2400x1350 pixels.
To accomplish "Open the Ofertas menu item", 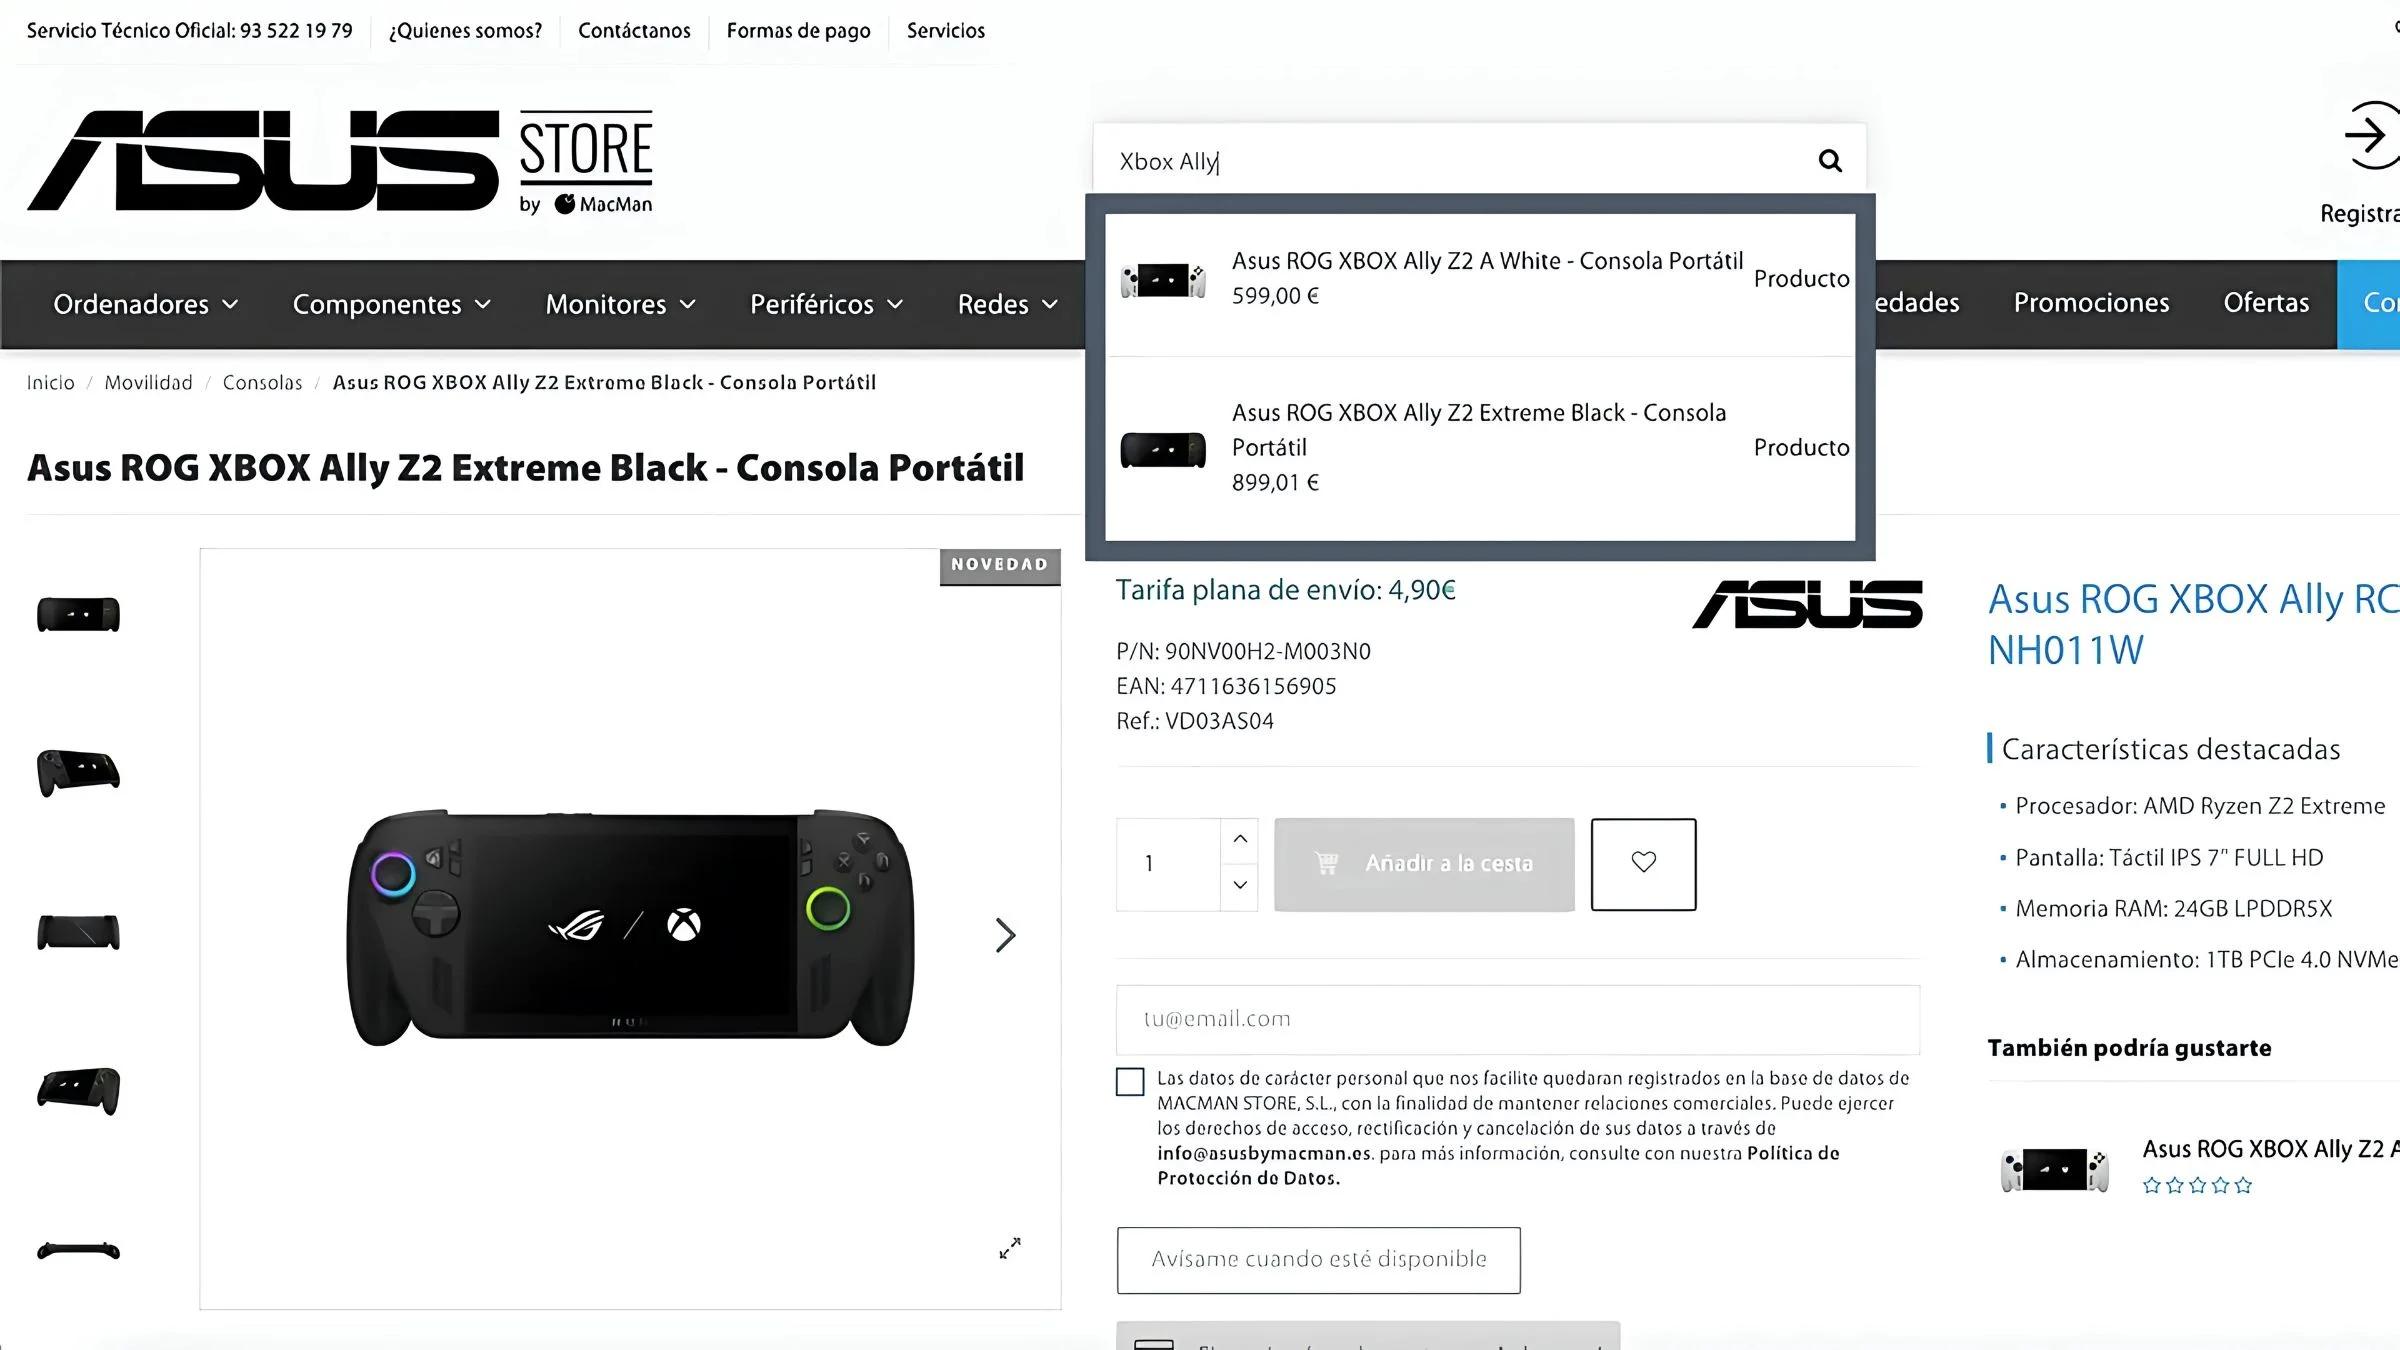I will (x=2266, y=303).
